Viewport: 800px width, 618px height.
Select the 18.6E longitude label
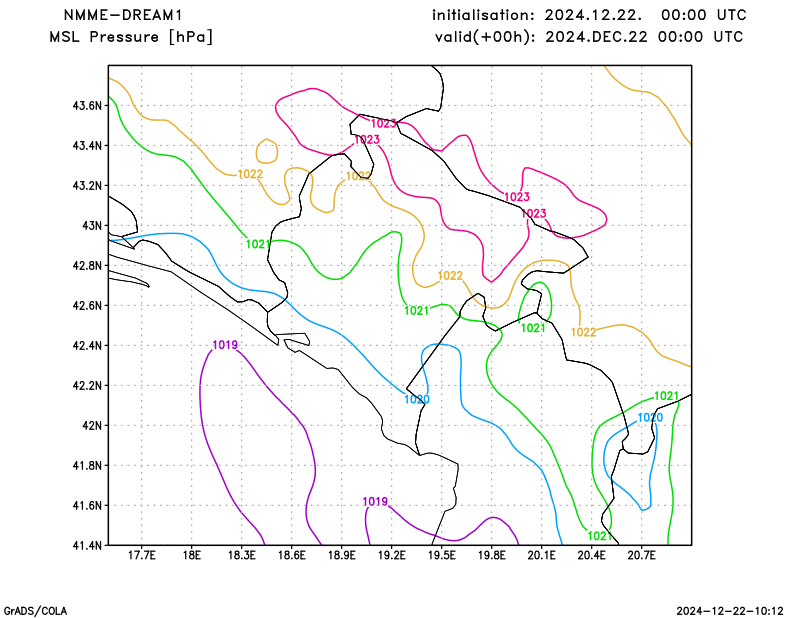(x=291, y=555)
